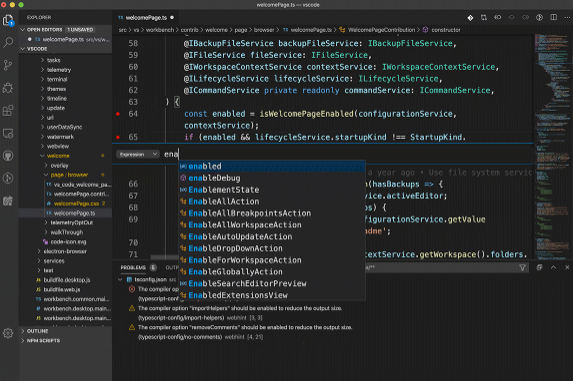Open the More Actions ellipsis in editor toolbar
573x381 pixels.
[567, 18]
